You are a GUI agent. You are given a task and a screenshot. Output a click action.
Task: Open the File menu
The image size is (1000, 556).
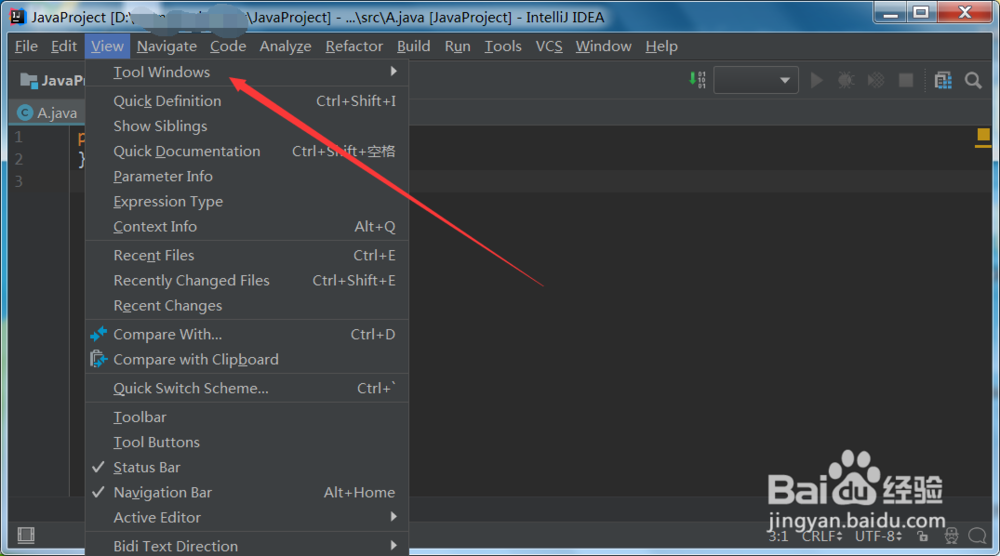(26, 46)
